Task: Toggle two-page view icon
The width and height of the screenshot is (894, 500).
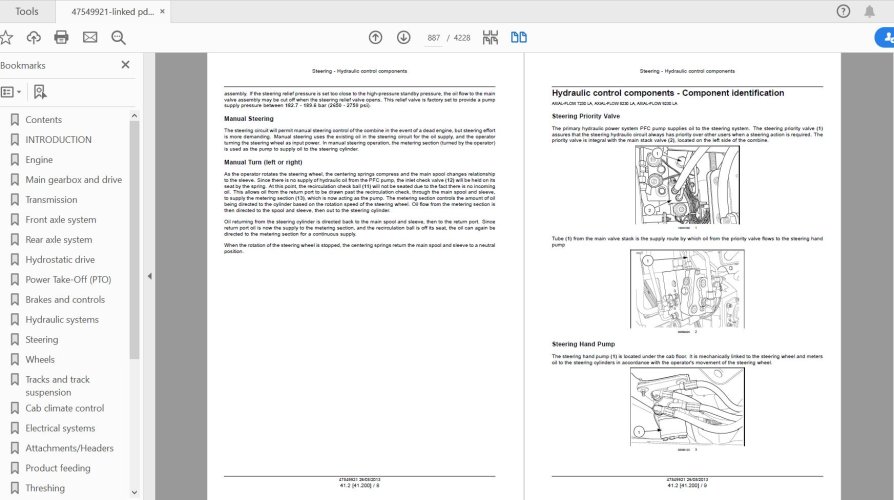Action: [519, 38]
